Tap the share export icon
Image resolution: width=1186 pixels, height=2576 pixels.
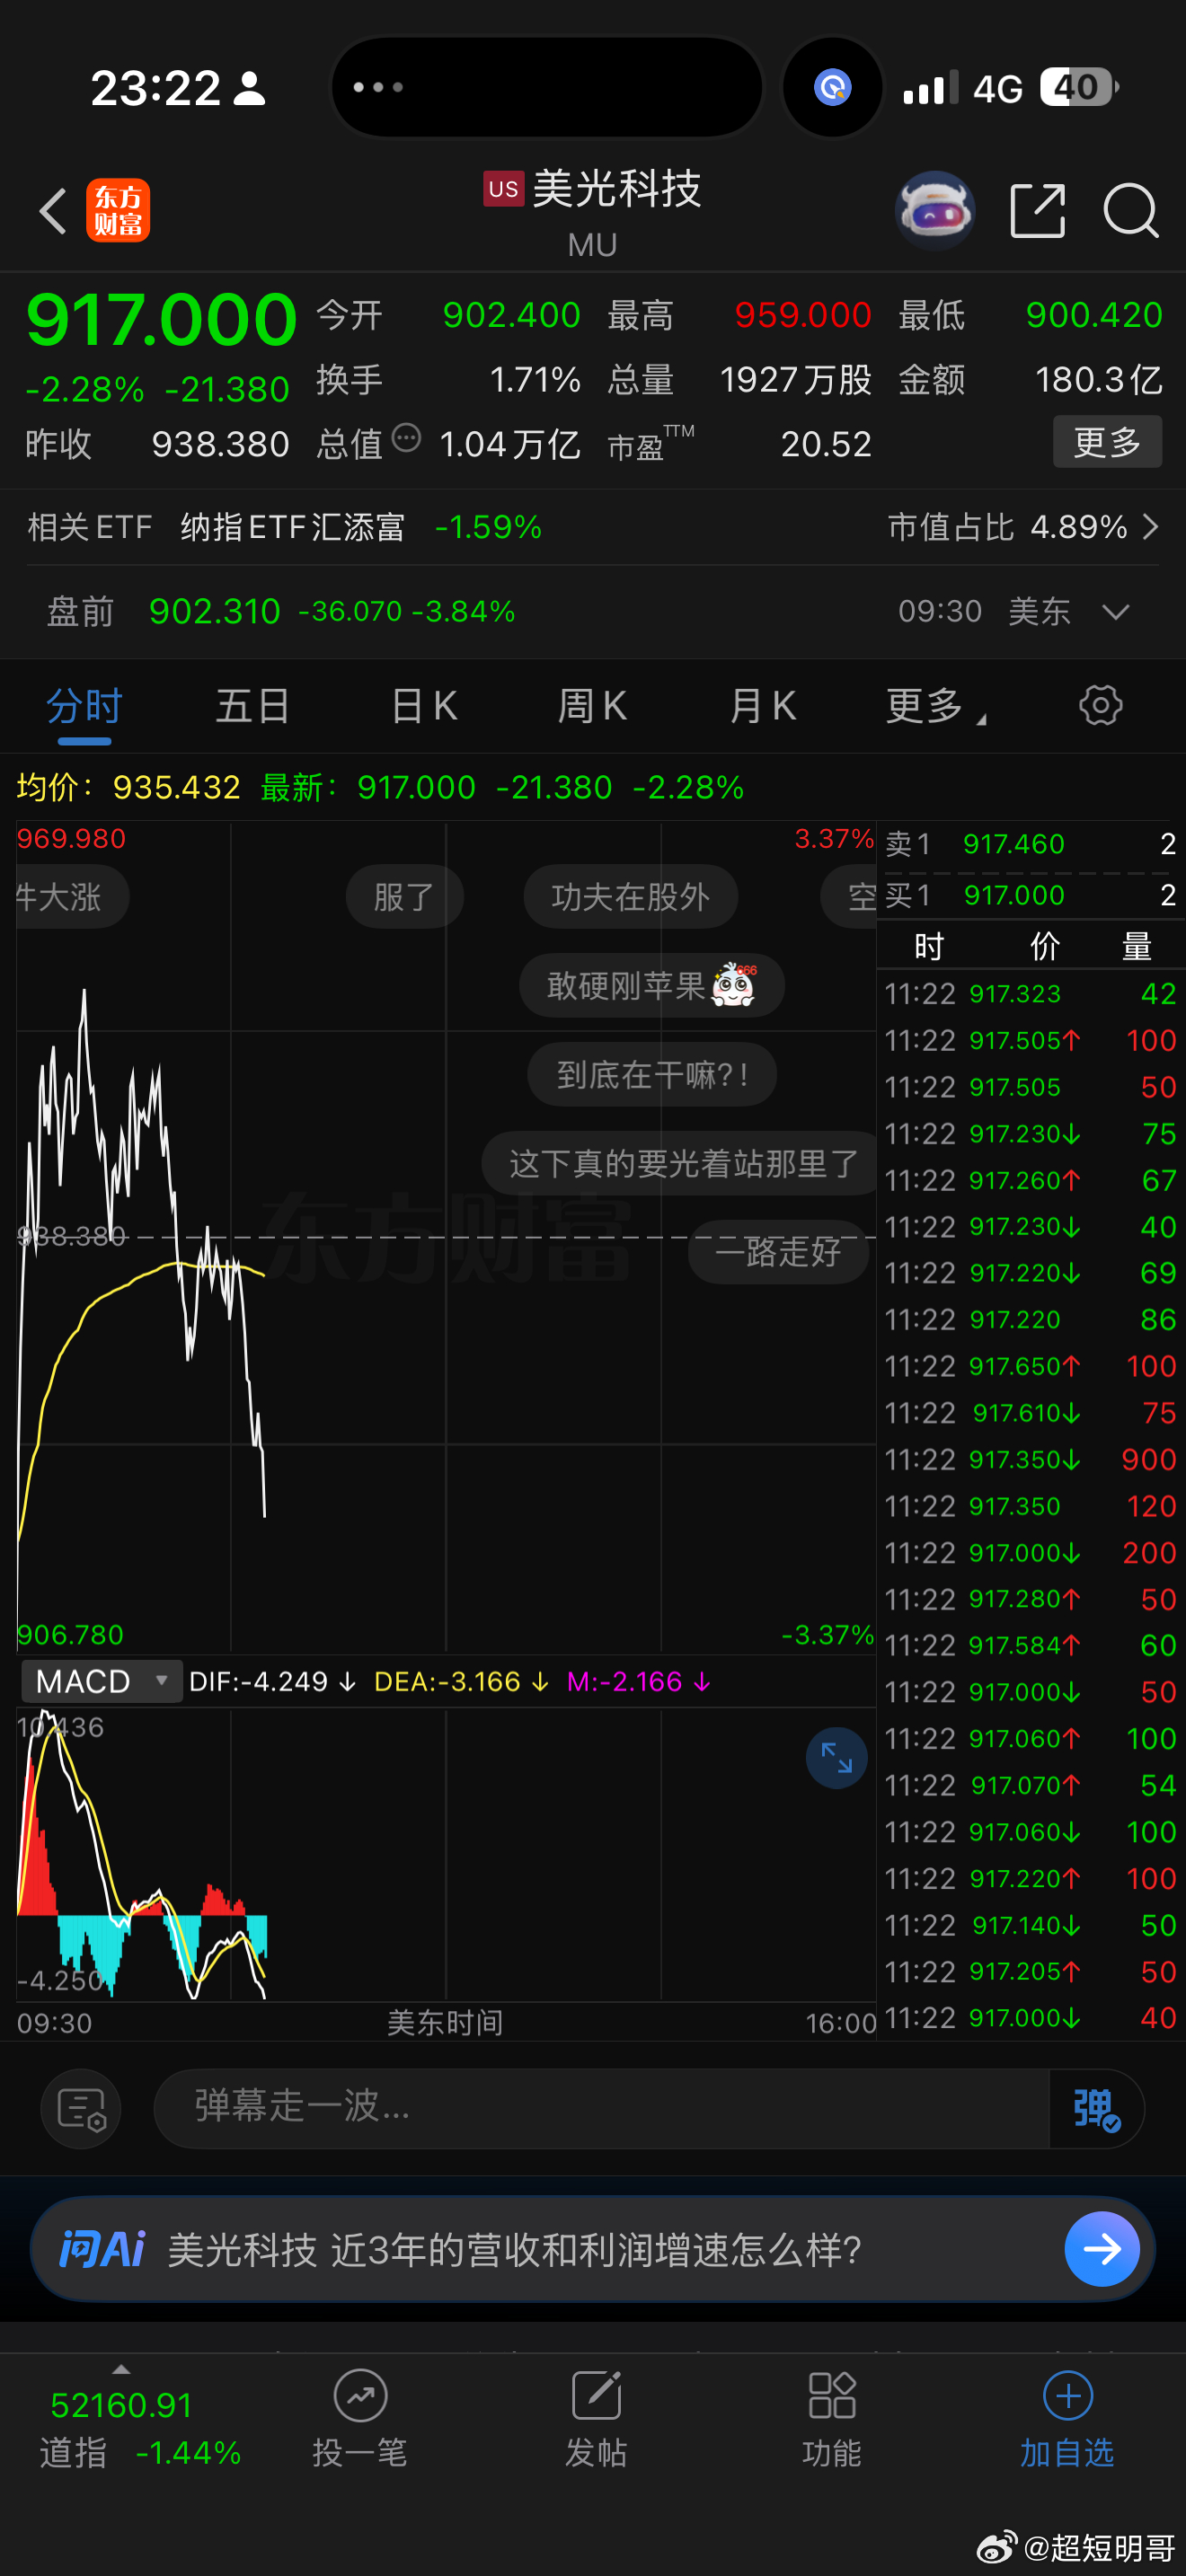click(1038, 211)
